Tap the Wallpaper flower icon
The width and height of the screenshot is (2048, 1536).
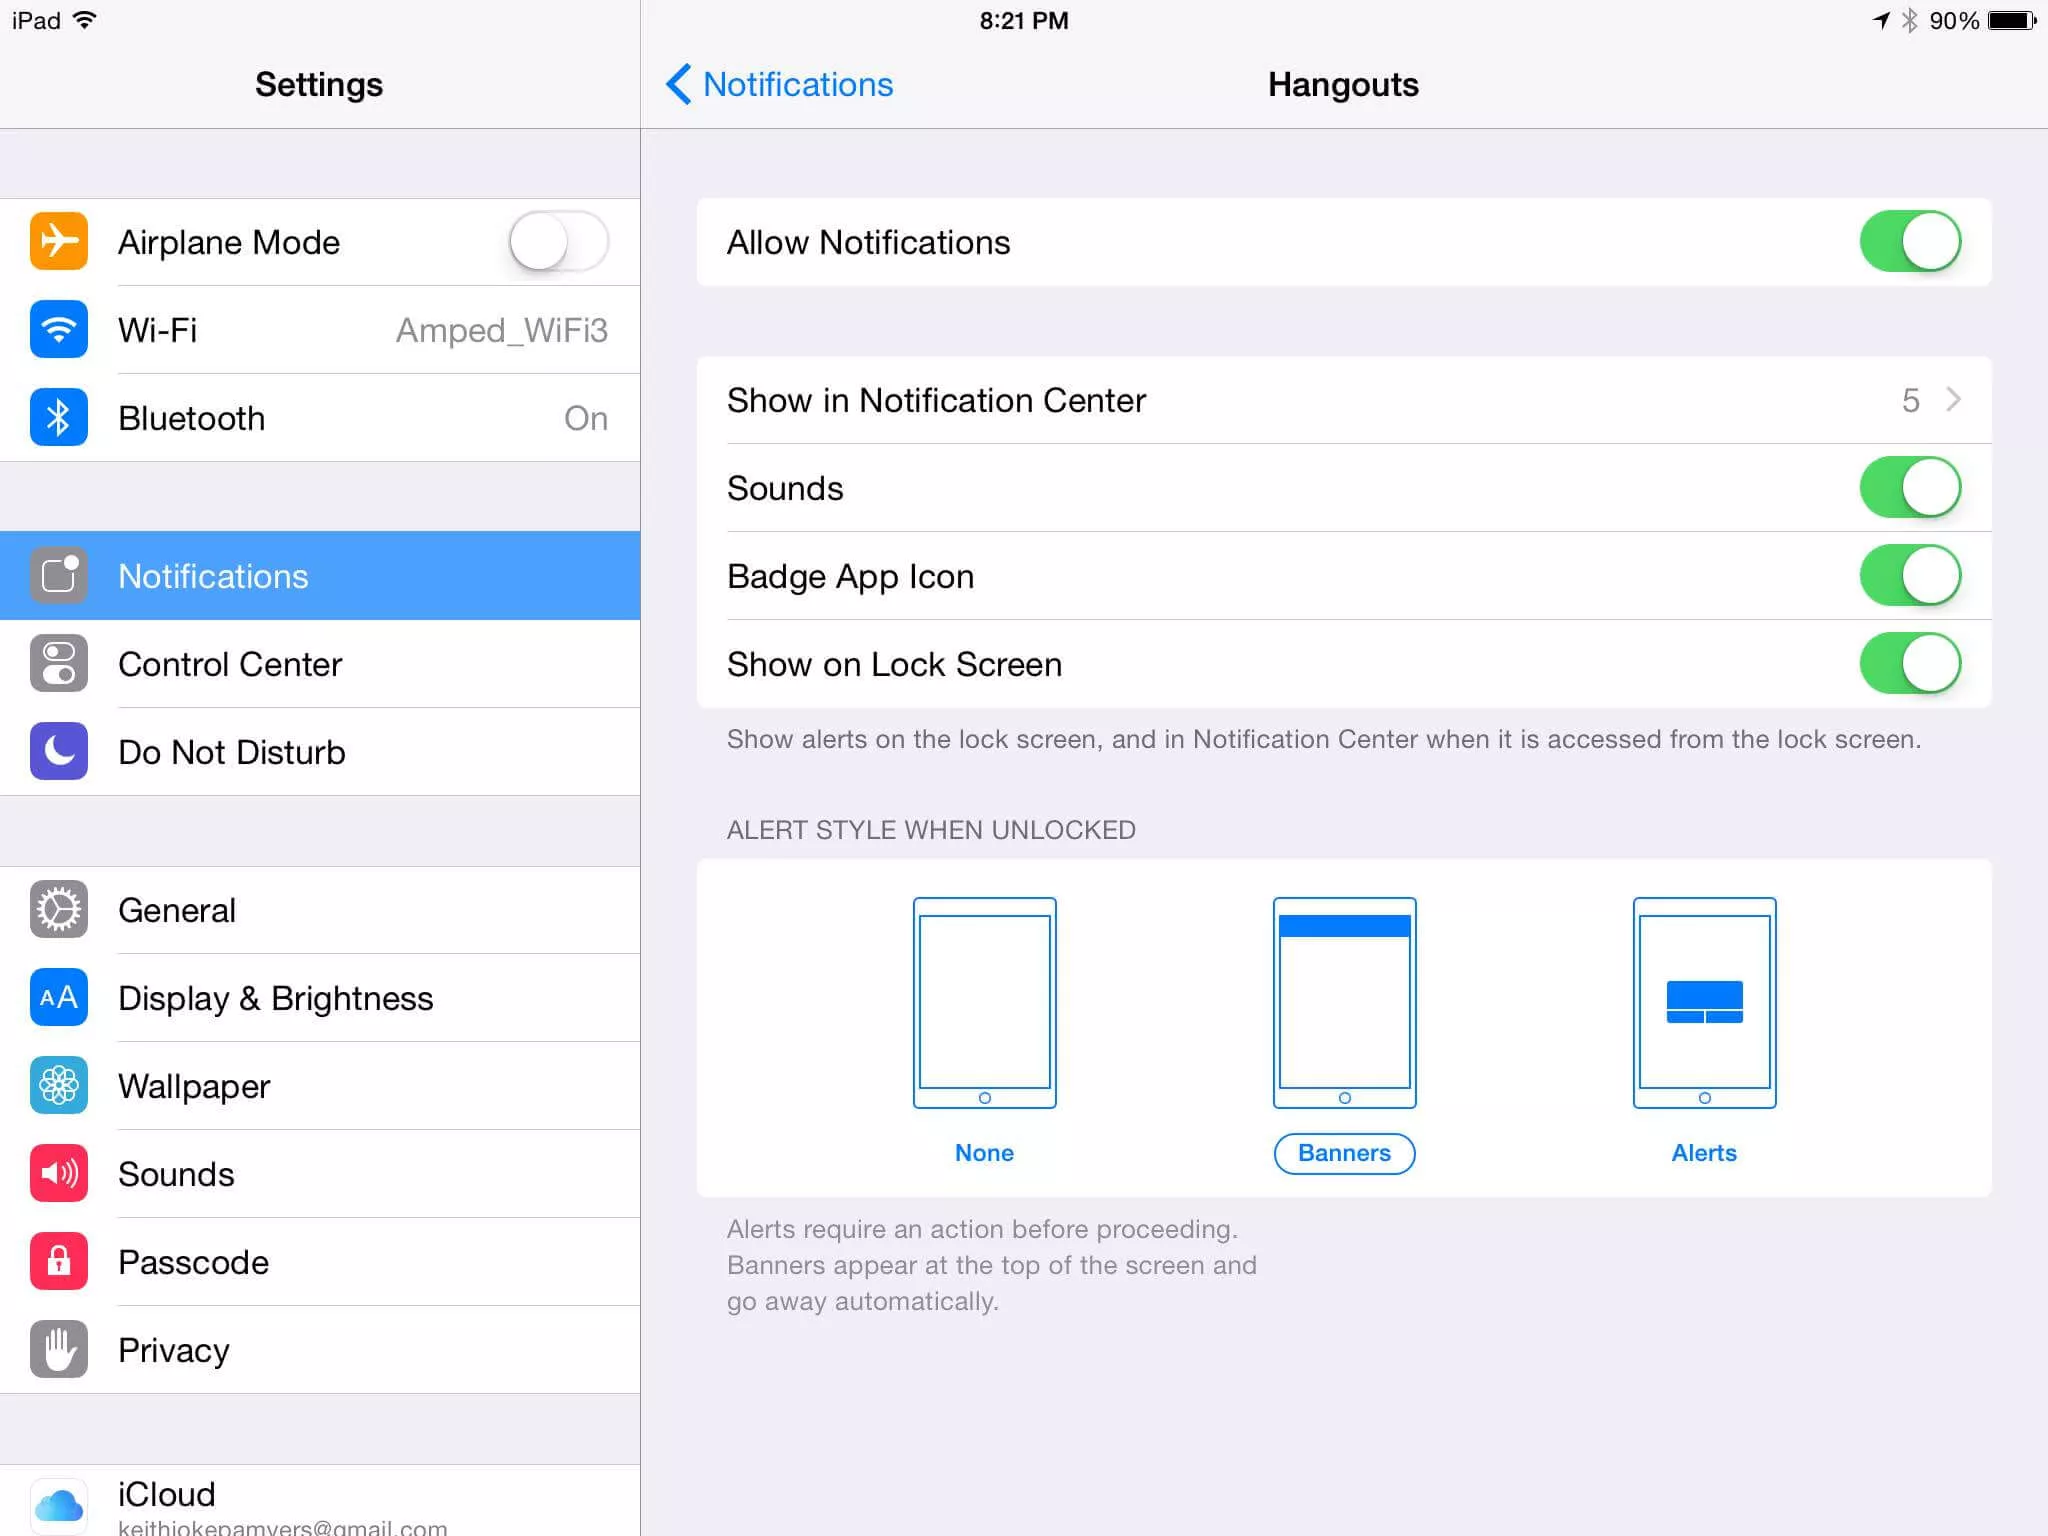coord(59,1086)
